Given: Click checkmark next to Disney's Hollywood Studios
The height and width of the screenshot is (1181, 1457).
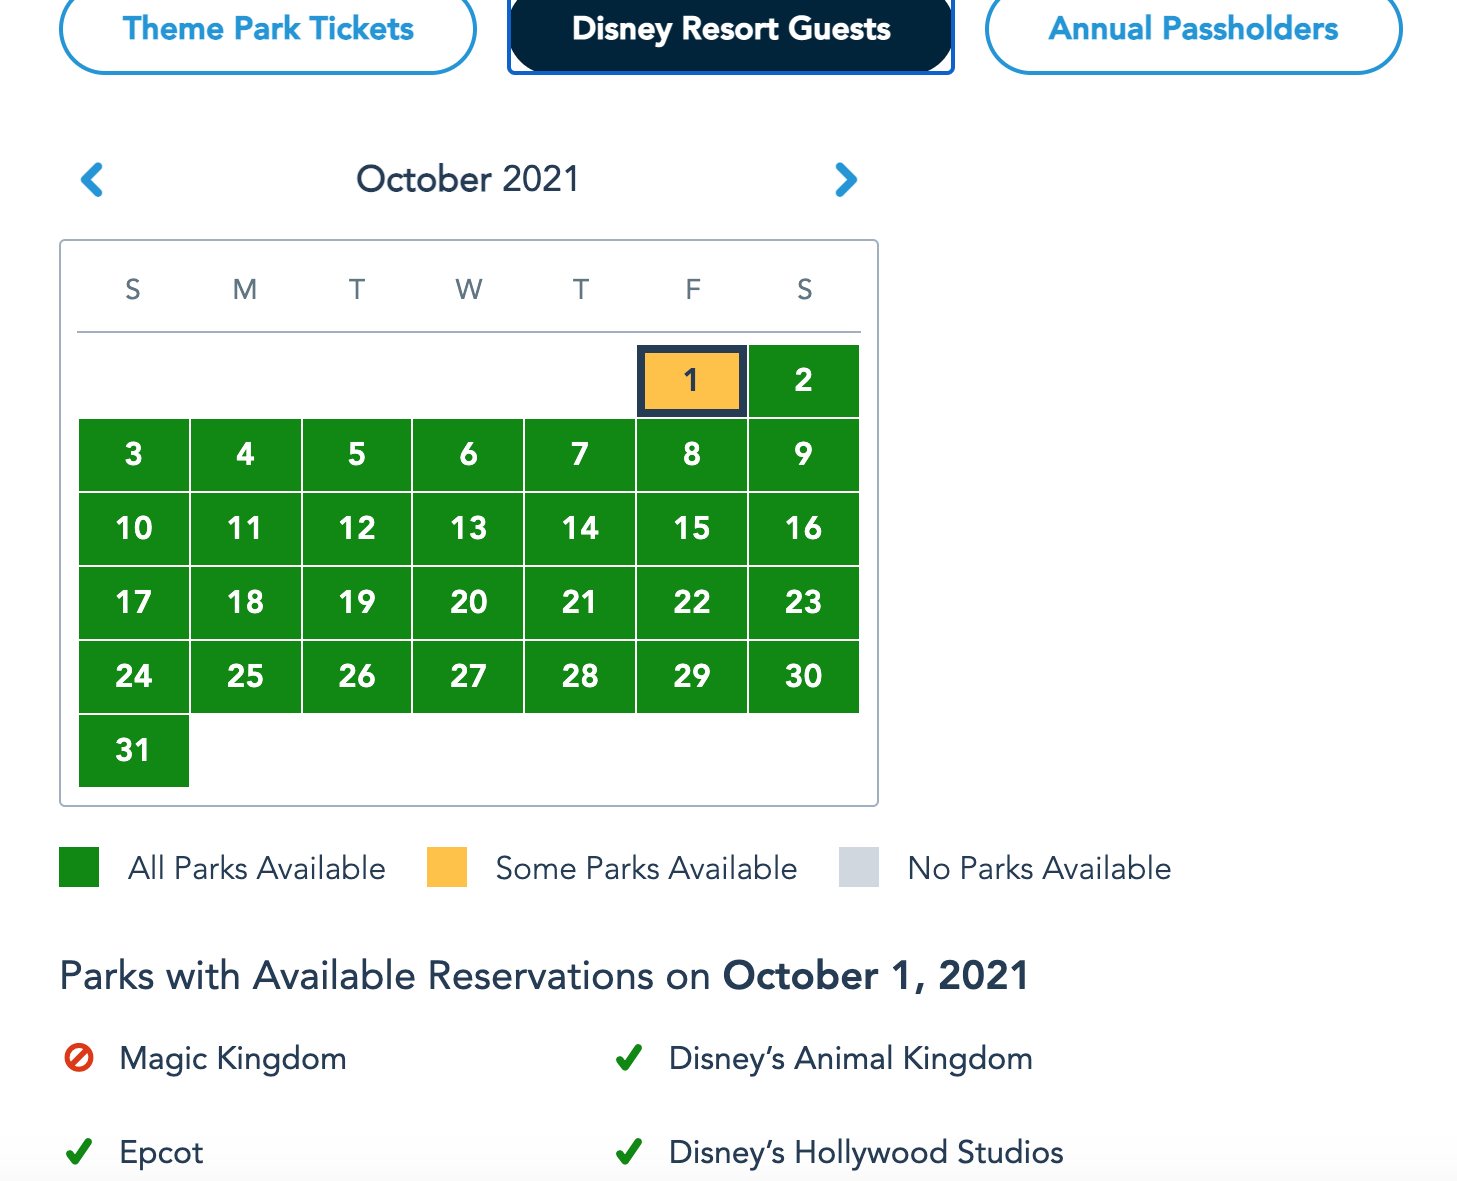Looking at the screenshot, I should [629, 1152].
